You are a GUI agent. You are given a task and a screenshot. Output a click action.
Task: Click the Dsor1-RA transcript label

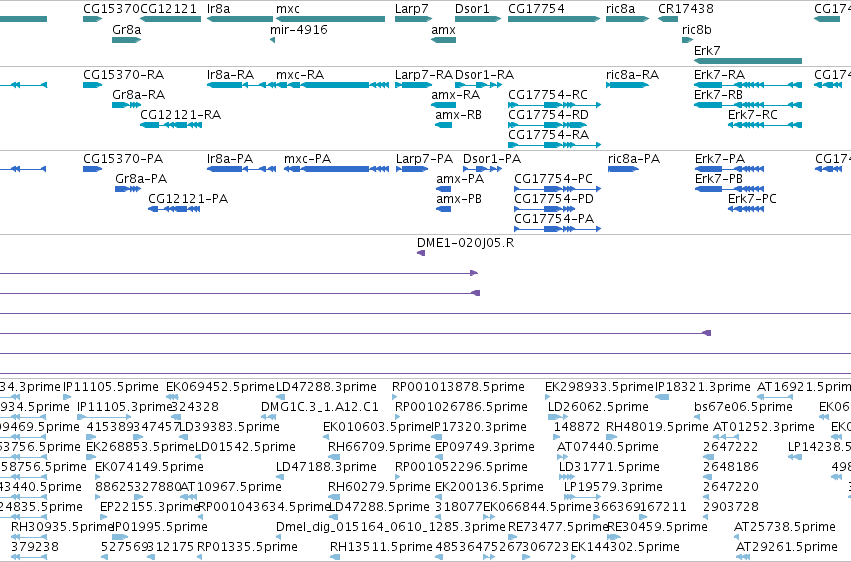484,74
